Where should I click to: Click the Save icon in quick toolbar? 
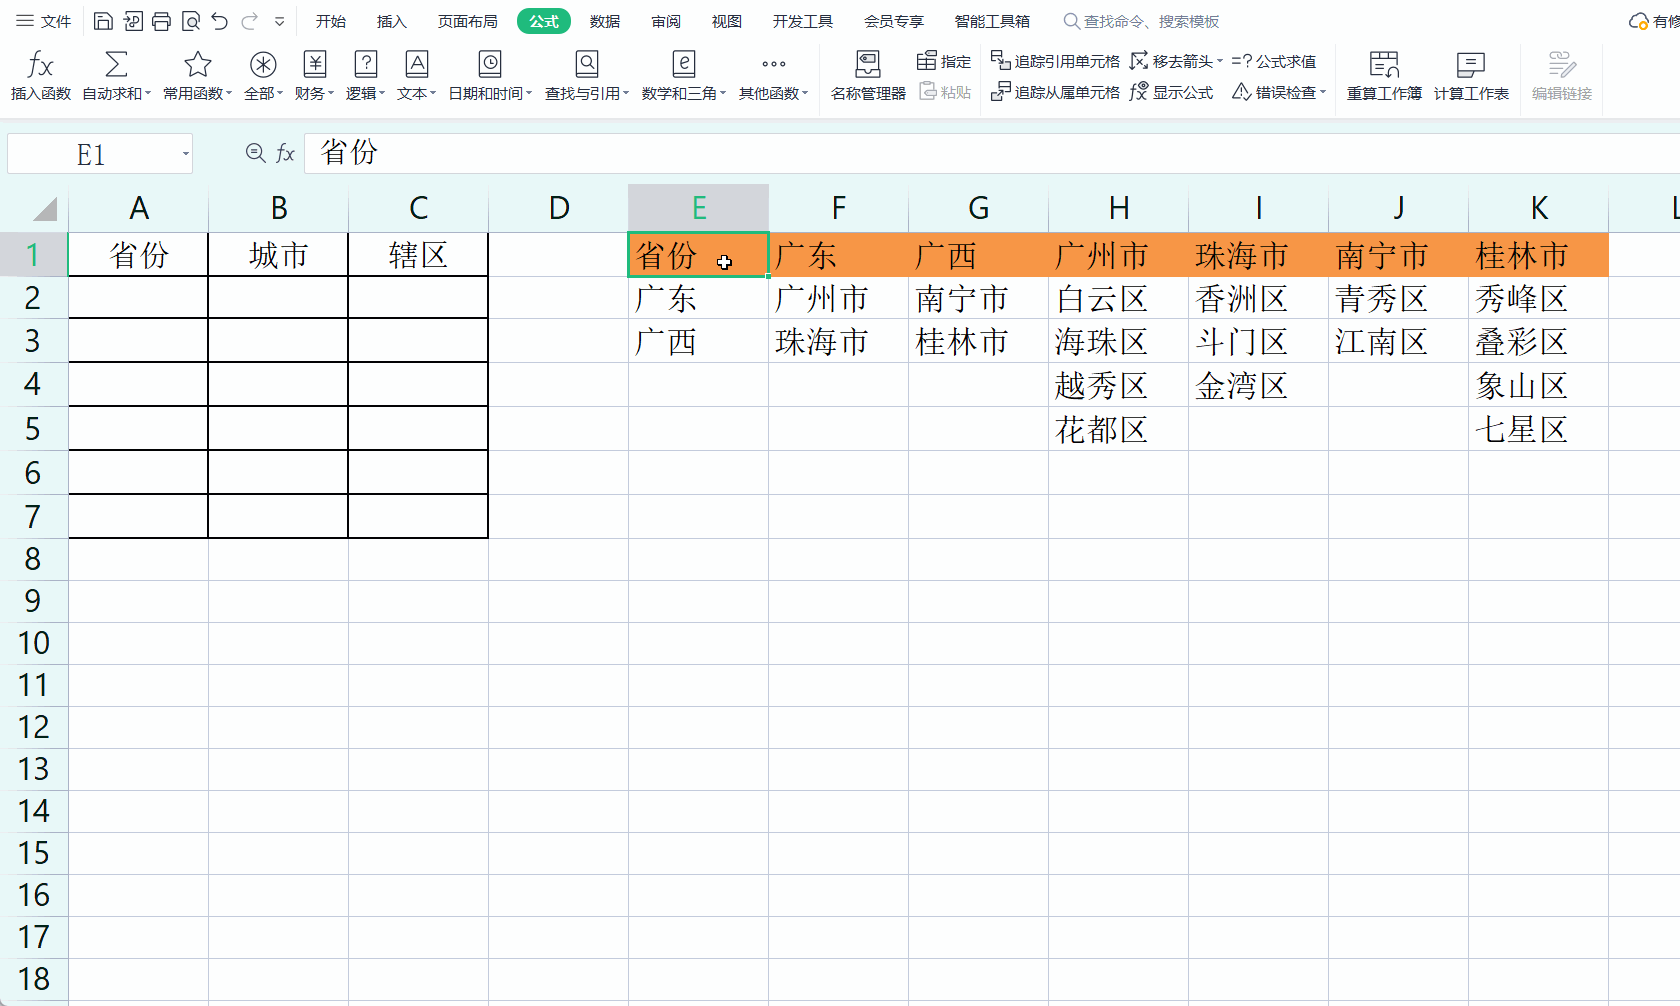pyautogui.click(x=103, y=21)
